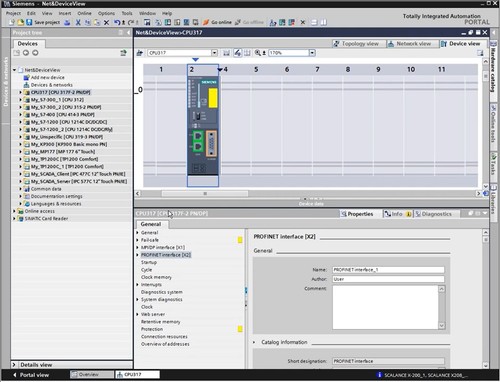Expand the Common data node
Viewport: 500px width, 382px height.
pyautogui.click(x=20, y=189)
